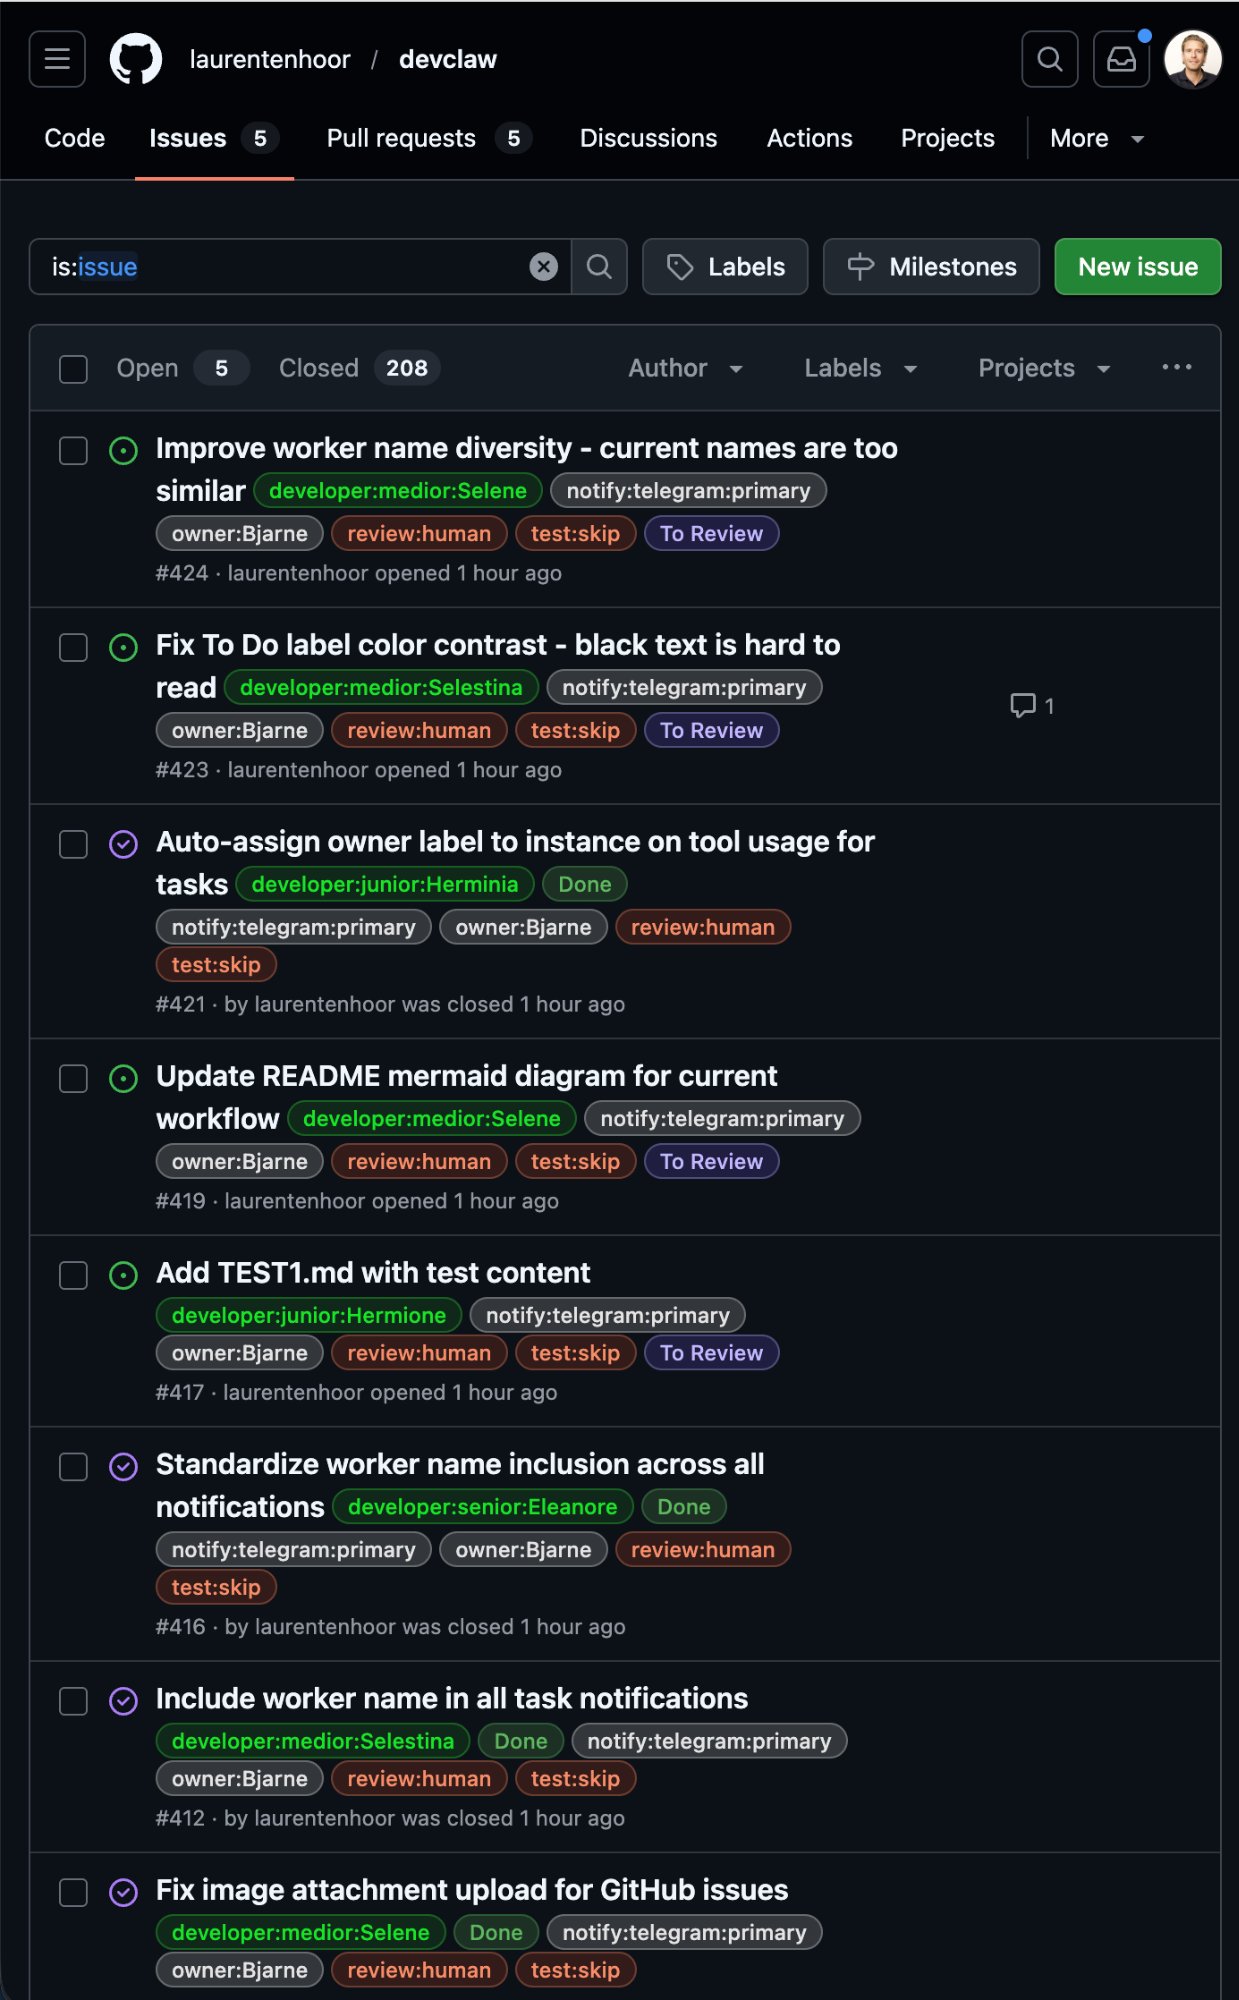
Task: Open the Author filter dropdown
Action: 684,368
